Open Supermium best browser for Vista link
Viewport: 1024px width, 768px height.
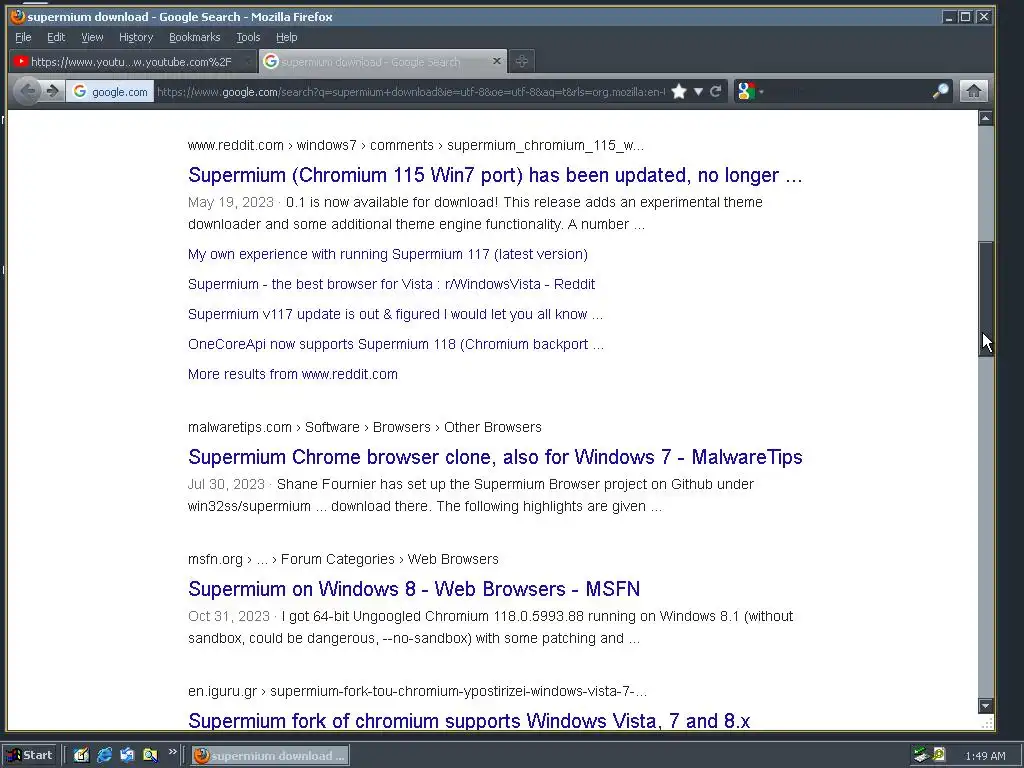pos(391,284)
